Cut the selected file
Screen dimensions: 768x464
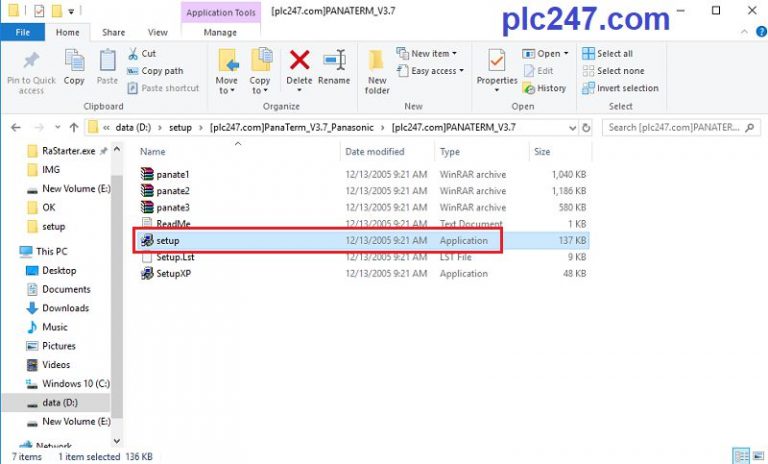(142, 53)
